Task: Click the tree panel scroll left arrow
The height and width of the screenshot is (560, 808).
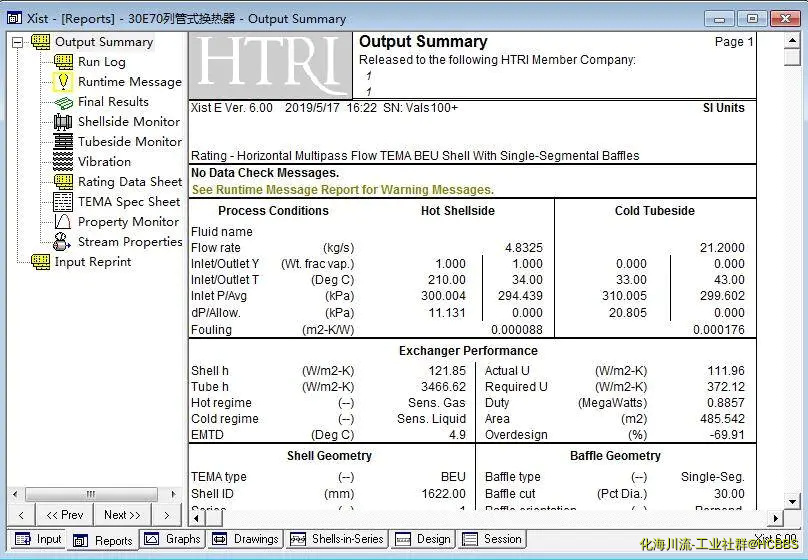Action: [x=15, y=495]
